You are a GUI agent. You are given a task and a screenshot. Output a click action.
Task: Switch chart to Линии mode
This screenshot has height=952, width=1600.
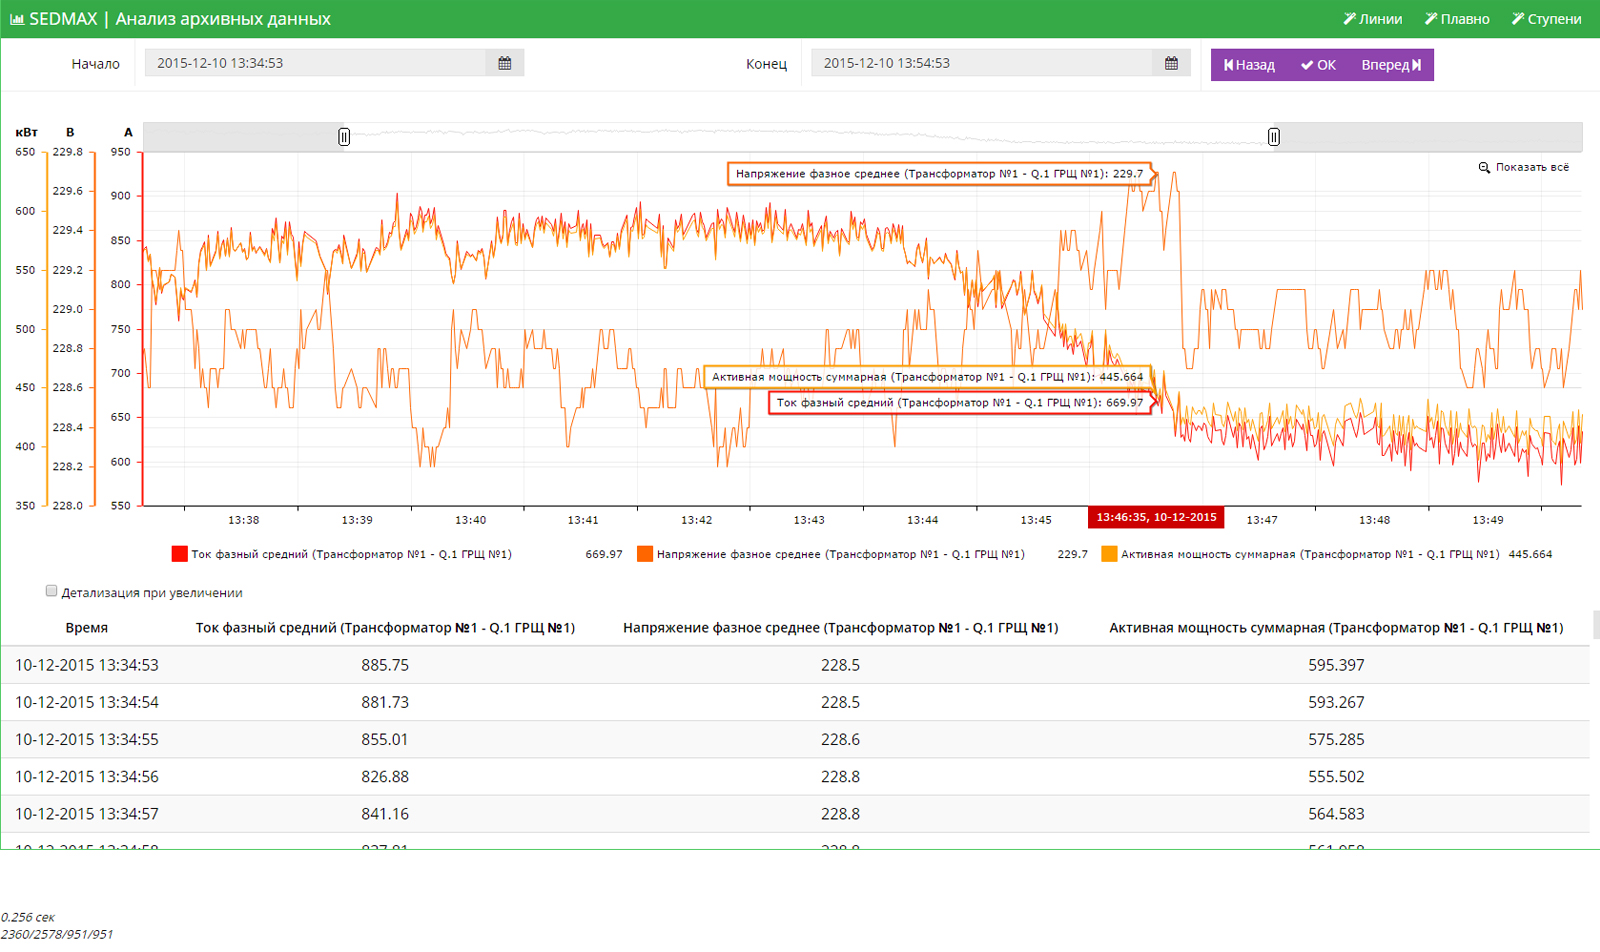click(1372, 19)
